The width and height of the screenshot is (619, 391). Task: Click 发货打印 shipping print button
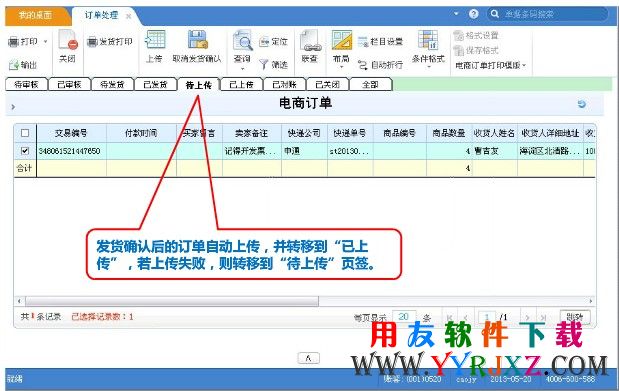pyautogui.click(x=110, y=41)
